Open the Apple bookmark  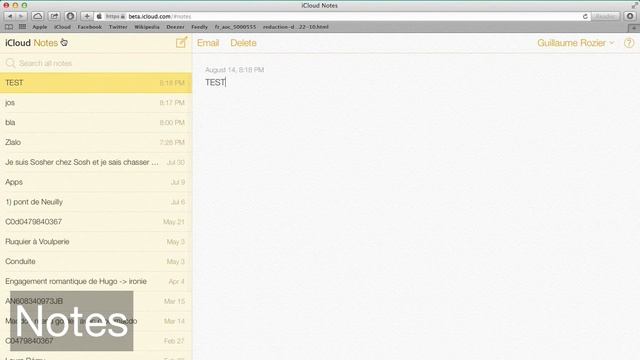point(40,27)
